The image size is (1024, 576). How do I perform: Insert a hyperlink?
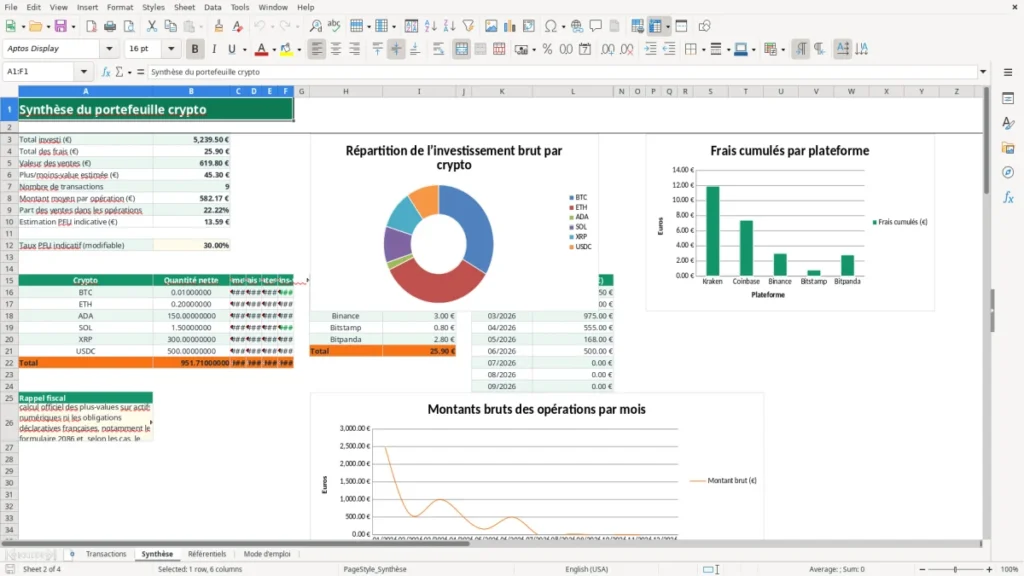click(x=577, y=26)
